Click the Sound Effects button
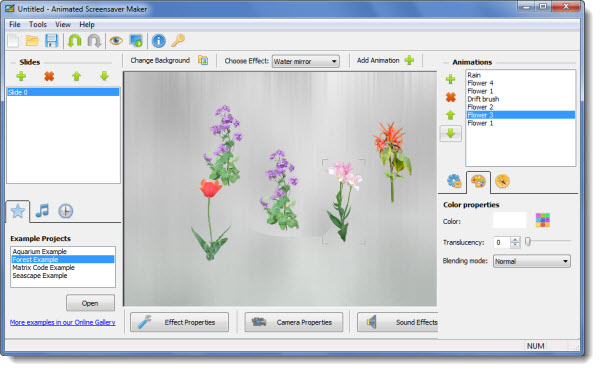The width and height of the screenshot is (600, 371). [x=398, y=322]
